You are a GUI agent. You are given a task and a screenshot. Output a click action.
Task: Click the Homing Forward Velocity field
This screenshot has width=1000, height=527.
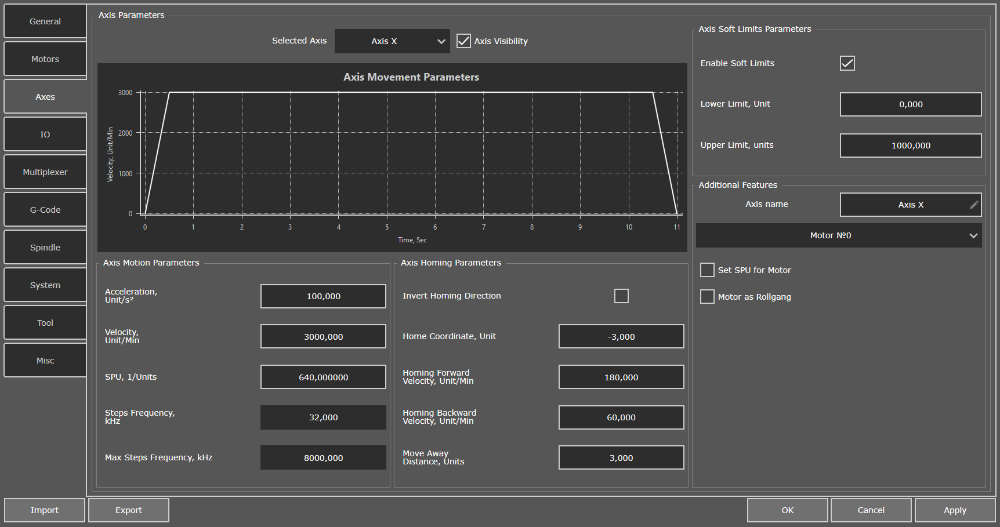621,377
